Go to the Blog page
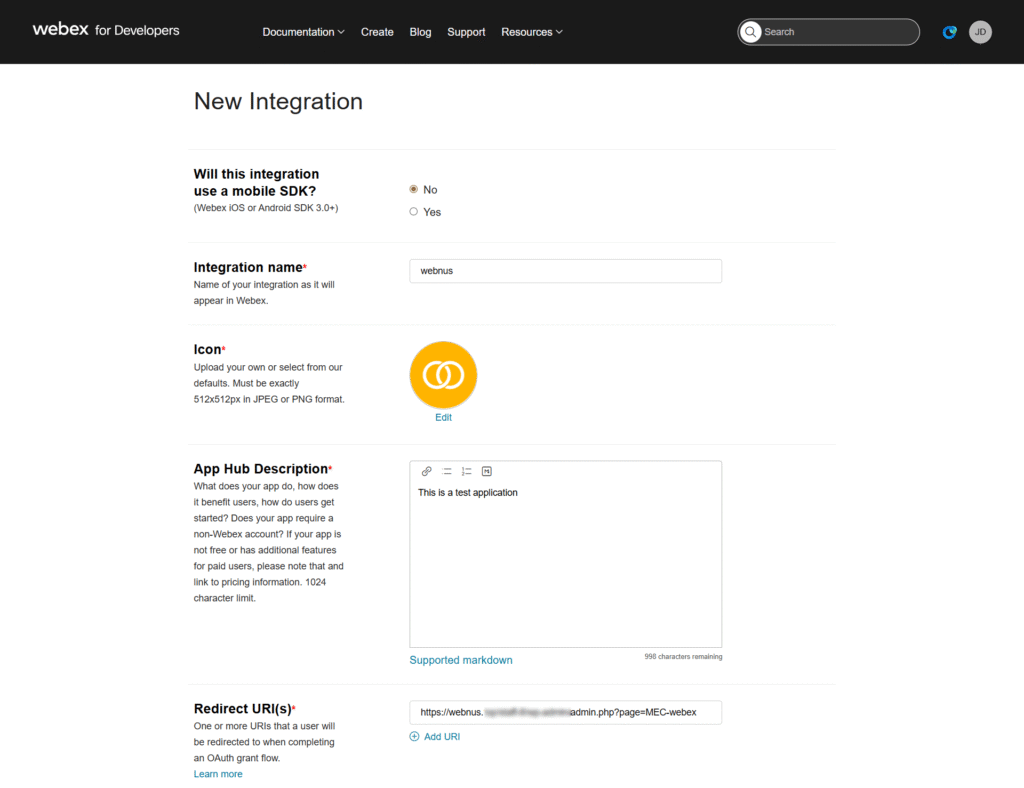Viewport: 1024px width, 788px height. click(420, 31)
